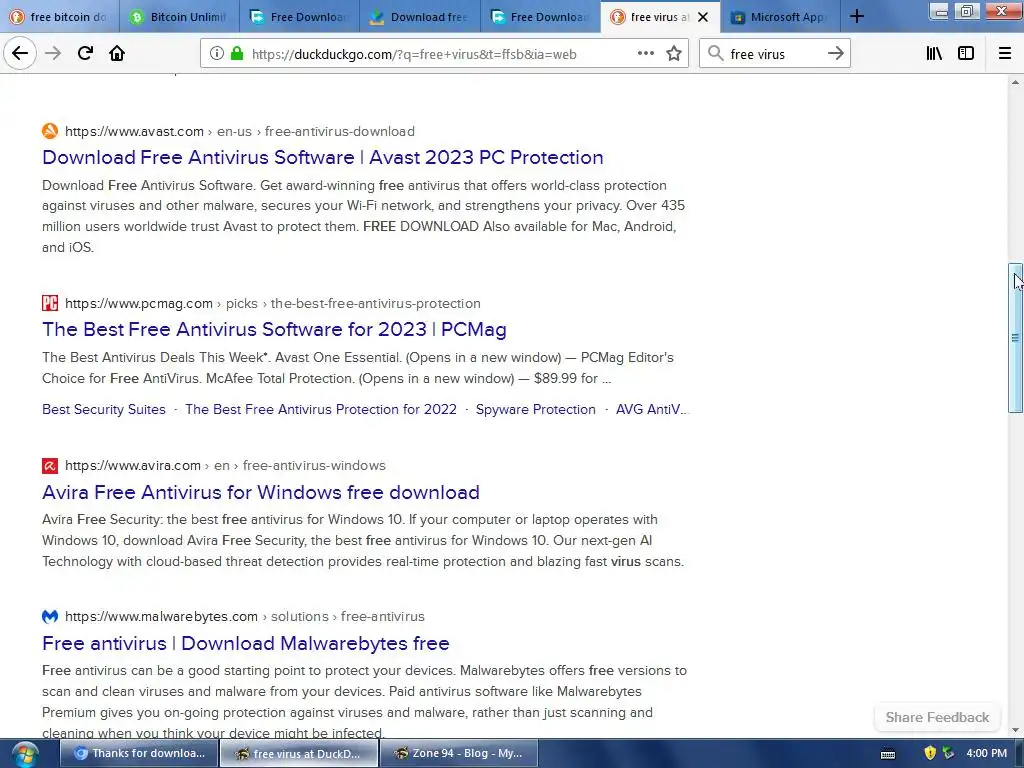
Task: Click the PCMag favicon in results
Action: click(x=50, y=303)
